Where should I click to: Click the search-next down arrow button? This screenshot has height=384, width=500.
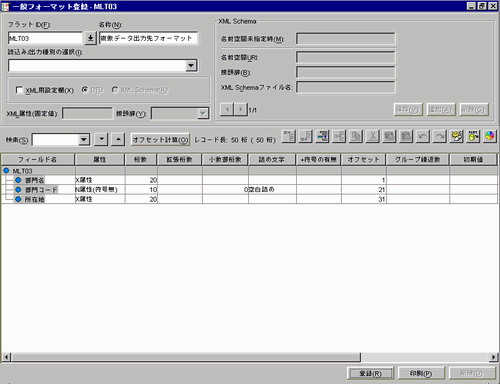pyautogui.click(x=101, y=139)
